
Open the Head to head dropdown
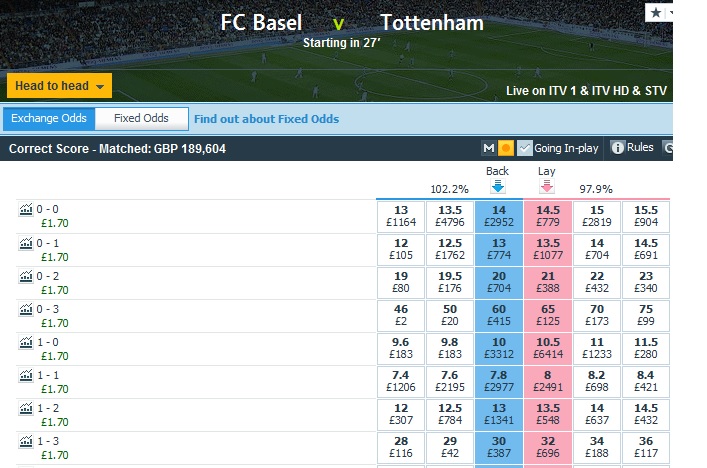click(x=60, y=86)
